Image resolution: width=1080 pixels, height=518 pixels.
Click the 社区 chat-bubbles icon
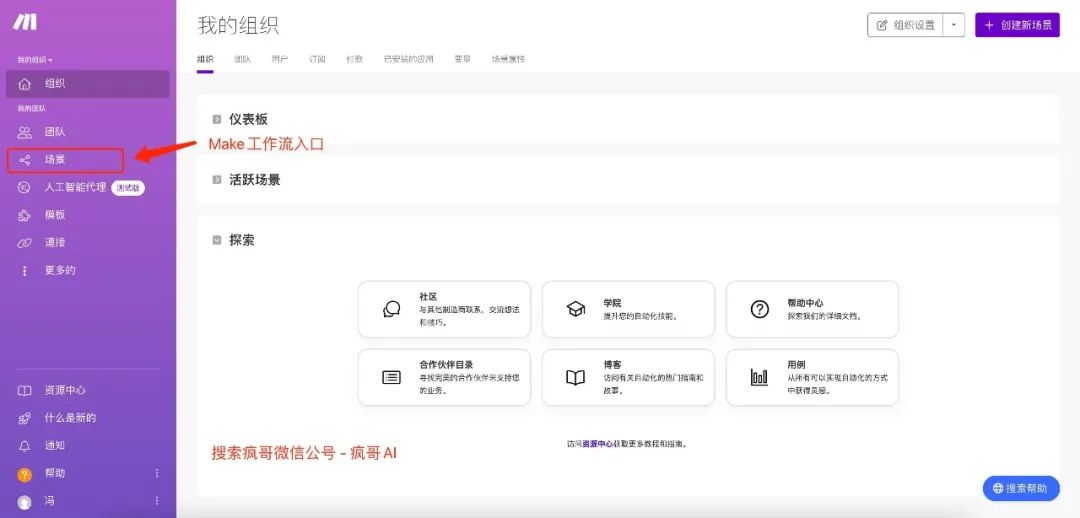(x=391, y=309)
